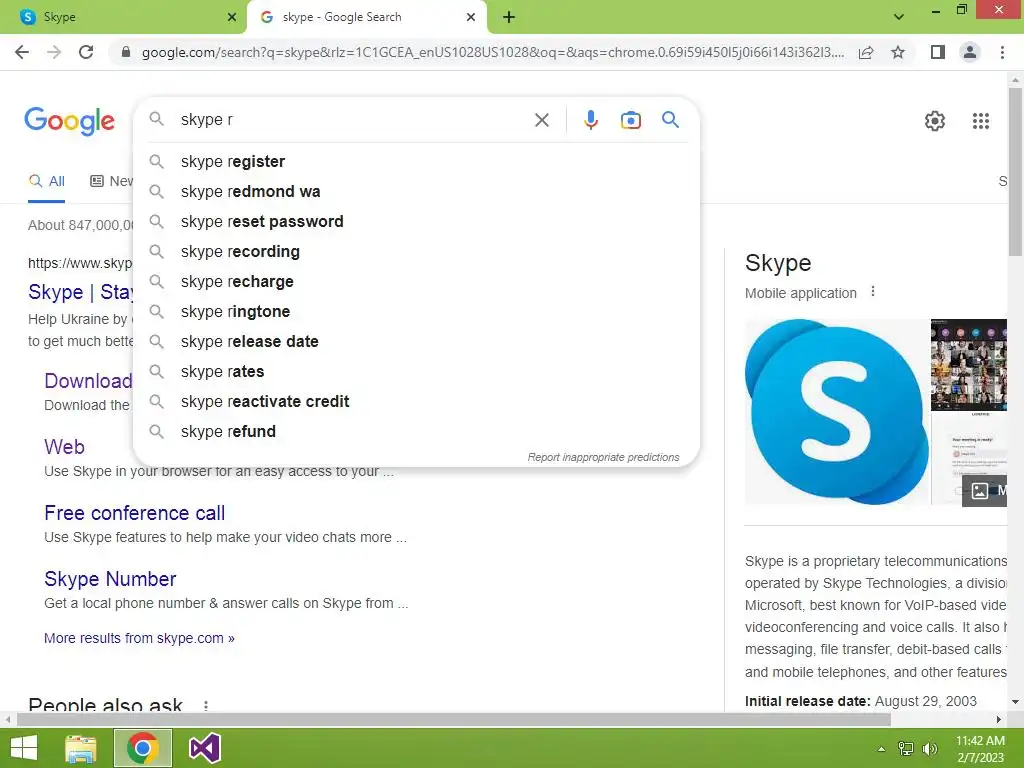The image size is (1024, 768).
Task: Share this page from the address bar
Action: coord(866,52)
